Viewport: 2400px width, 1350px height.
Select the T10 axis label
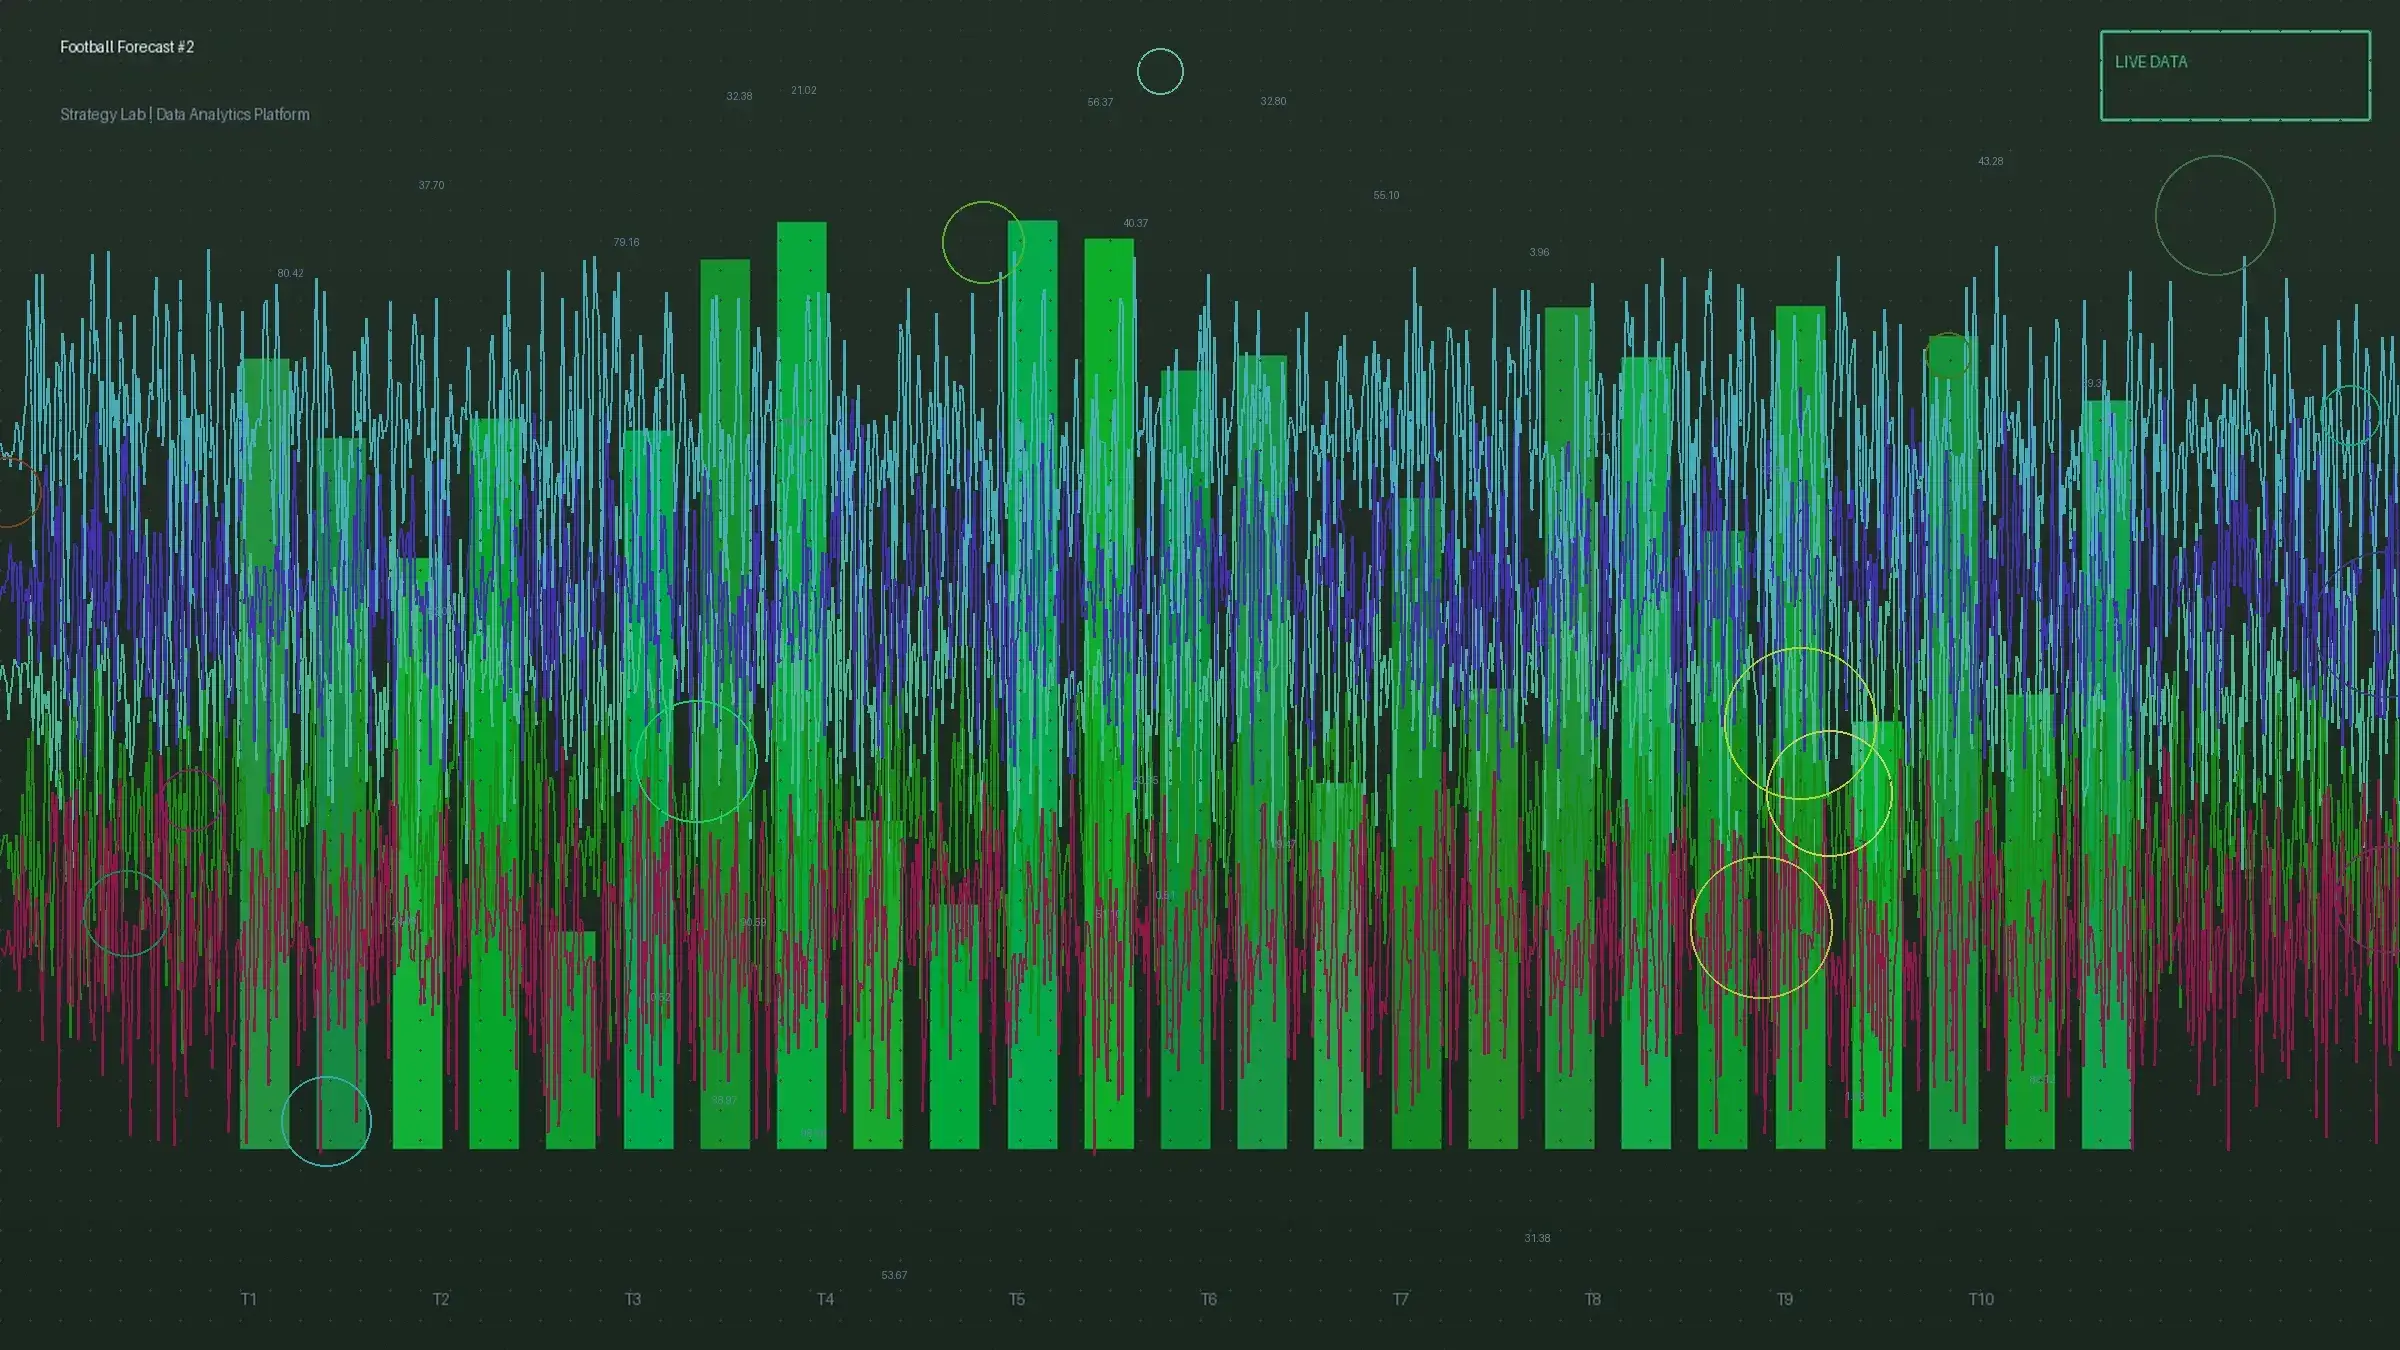1981,1299
